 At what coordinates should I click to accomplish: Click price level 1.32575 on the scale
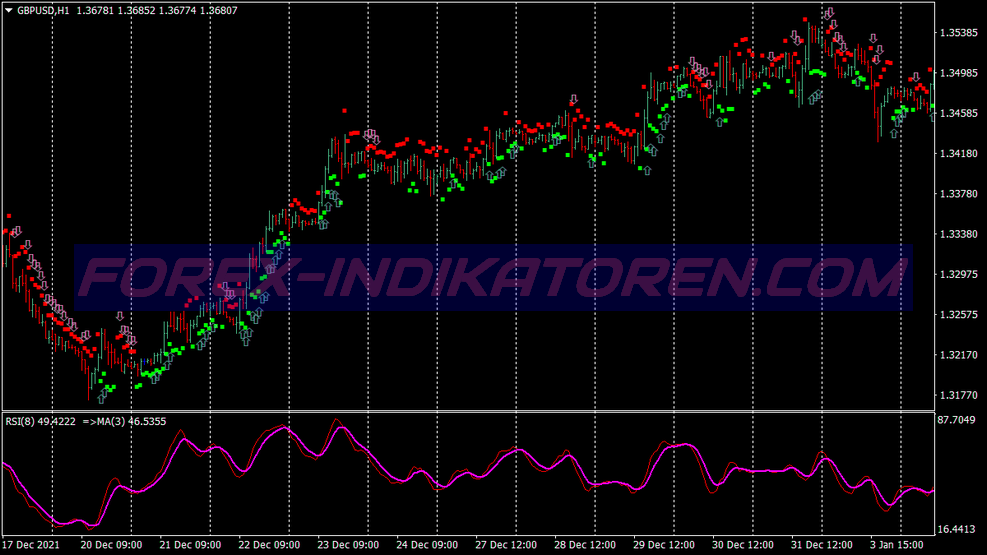click(959, 315)
